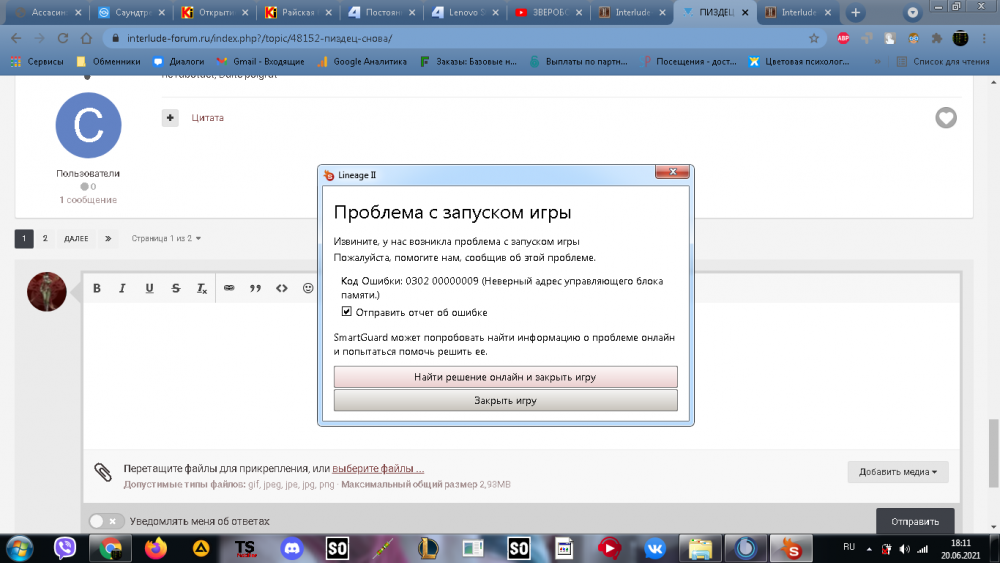Toggle Уведомлять меня об ответах switch
Image resolution: width=1000 pixels, height=563 pixels.
(106, 521)
